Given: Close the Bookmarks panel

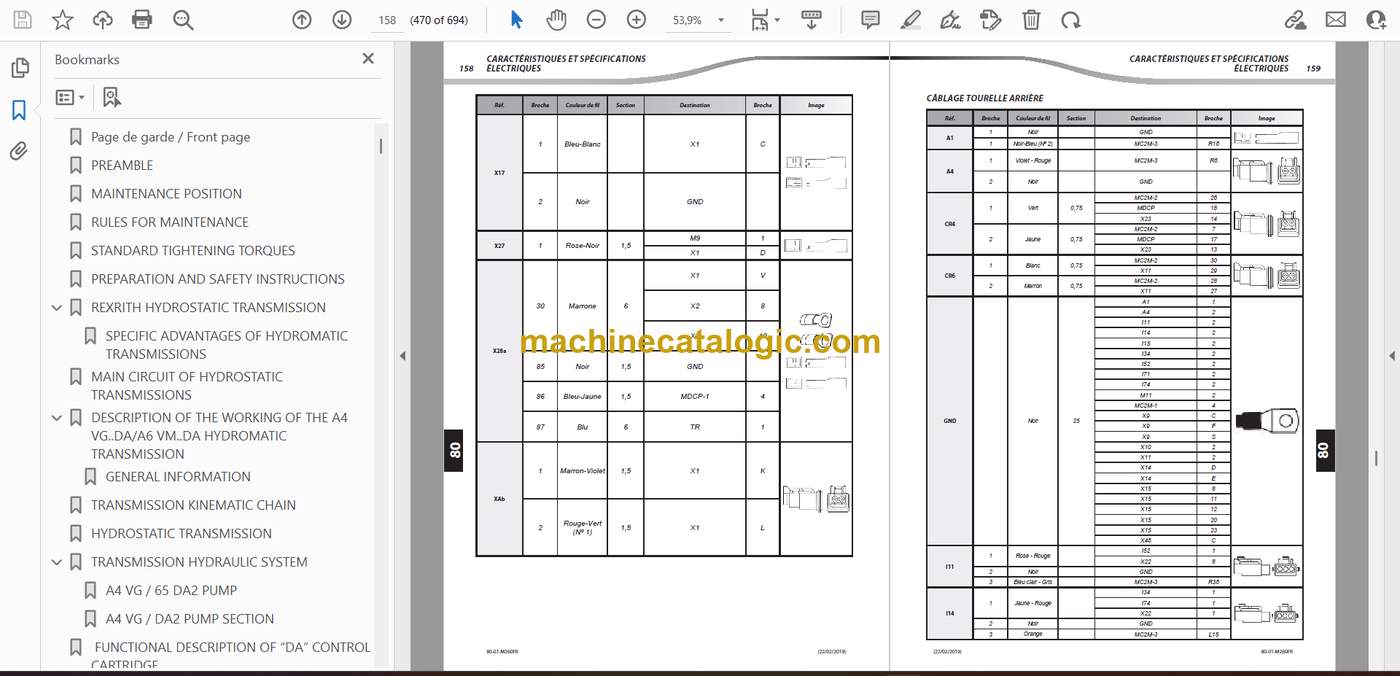Looking at the screenshot, I should pos(368,59).
